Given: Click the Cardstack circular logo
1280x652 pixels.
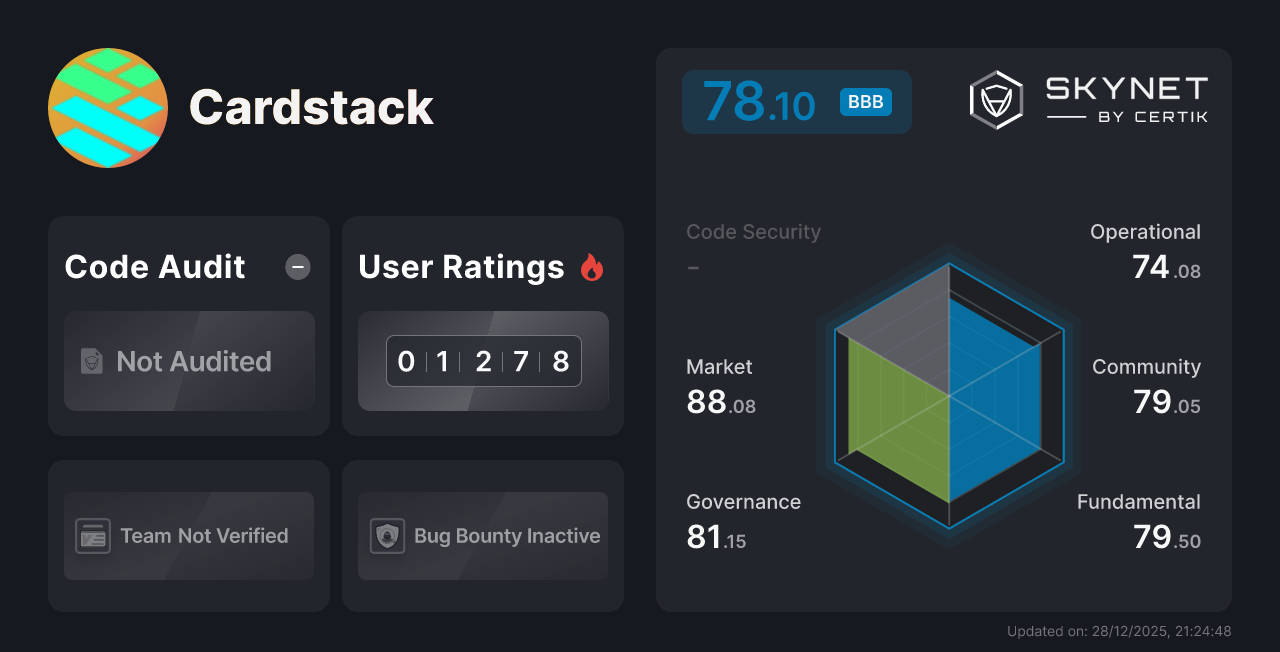Looking at the screenshot, I should pyautogui.click(x=108, y=108).
